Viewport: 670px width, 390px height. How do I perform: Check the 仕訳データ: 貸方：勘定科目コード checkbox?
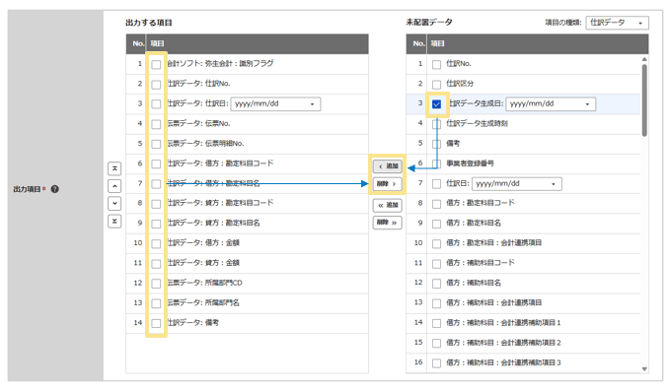coord(156,204)
